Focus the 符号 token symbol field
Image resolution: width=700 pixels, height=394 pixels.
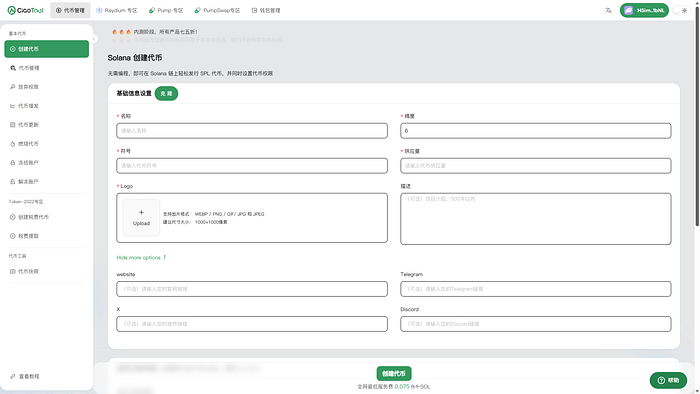point(252,166)
